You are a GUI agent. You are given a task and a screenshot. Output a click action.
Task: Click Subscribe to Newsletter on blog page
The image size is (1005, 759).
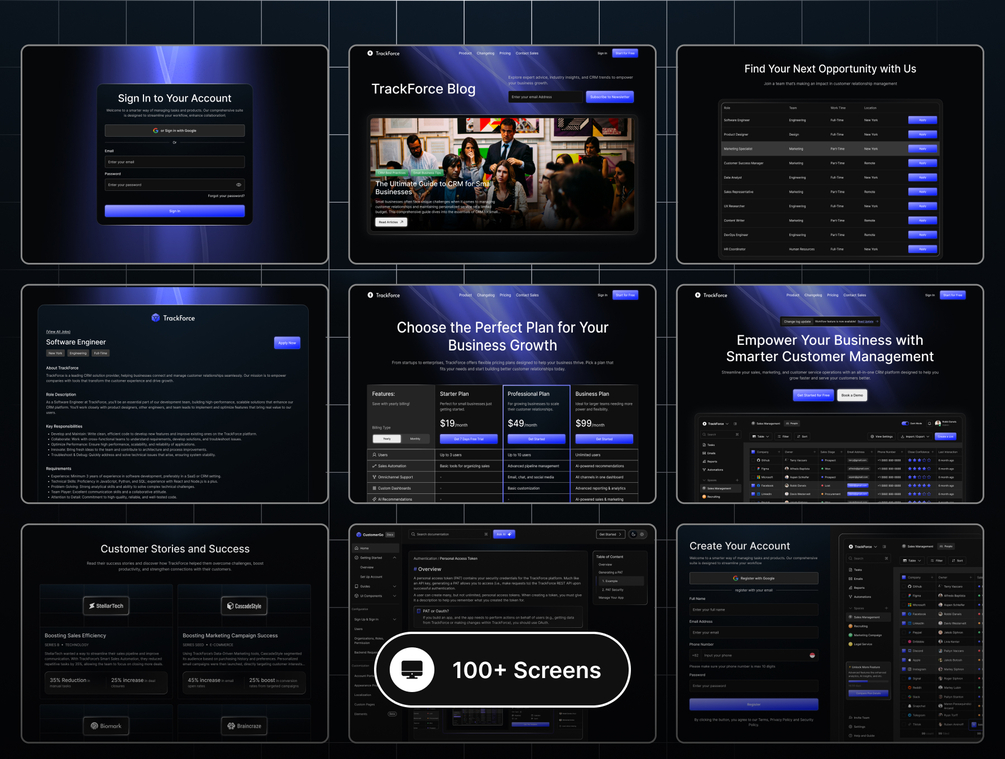coord(610,97)
